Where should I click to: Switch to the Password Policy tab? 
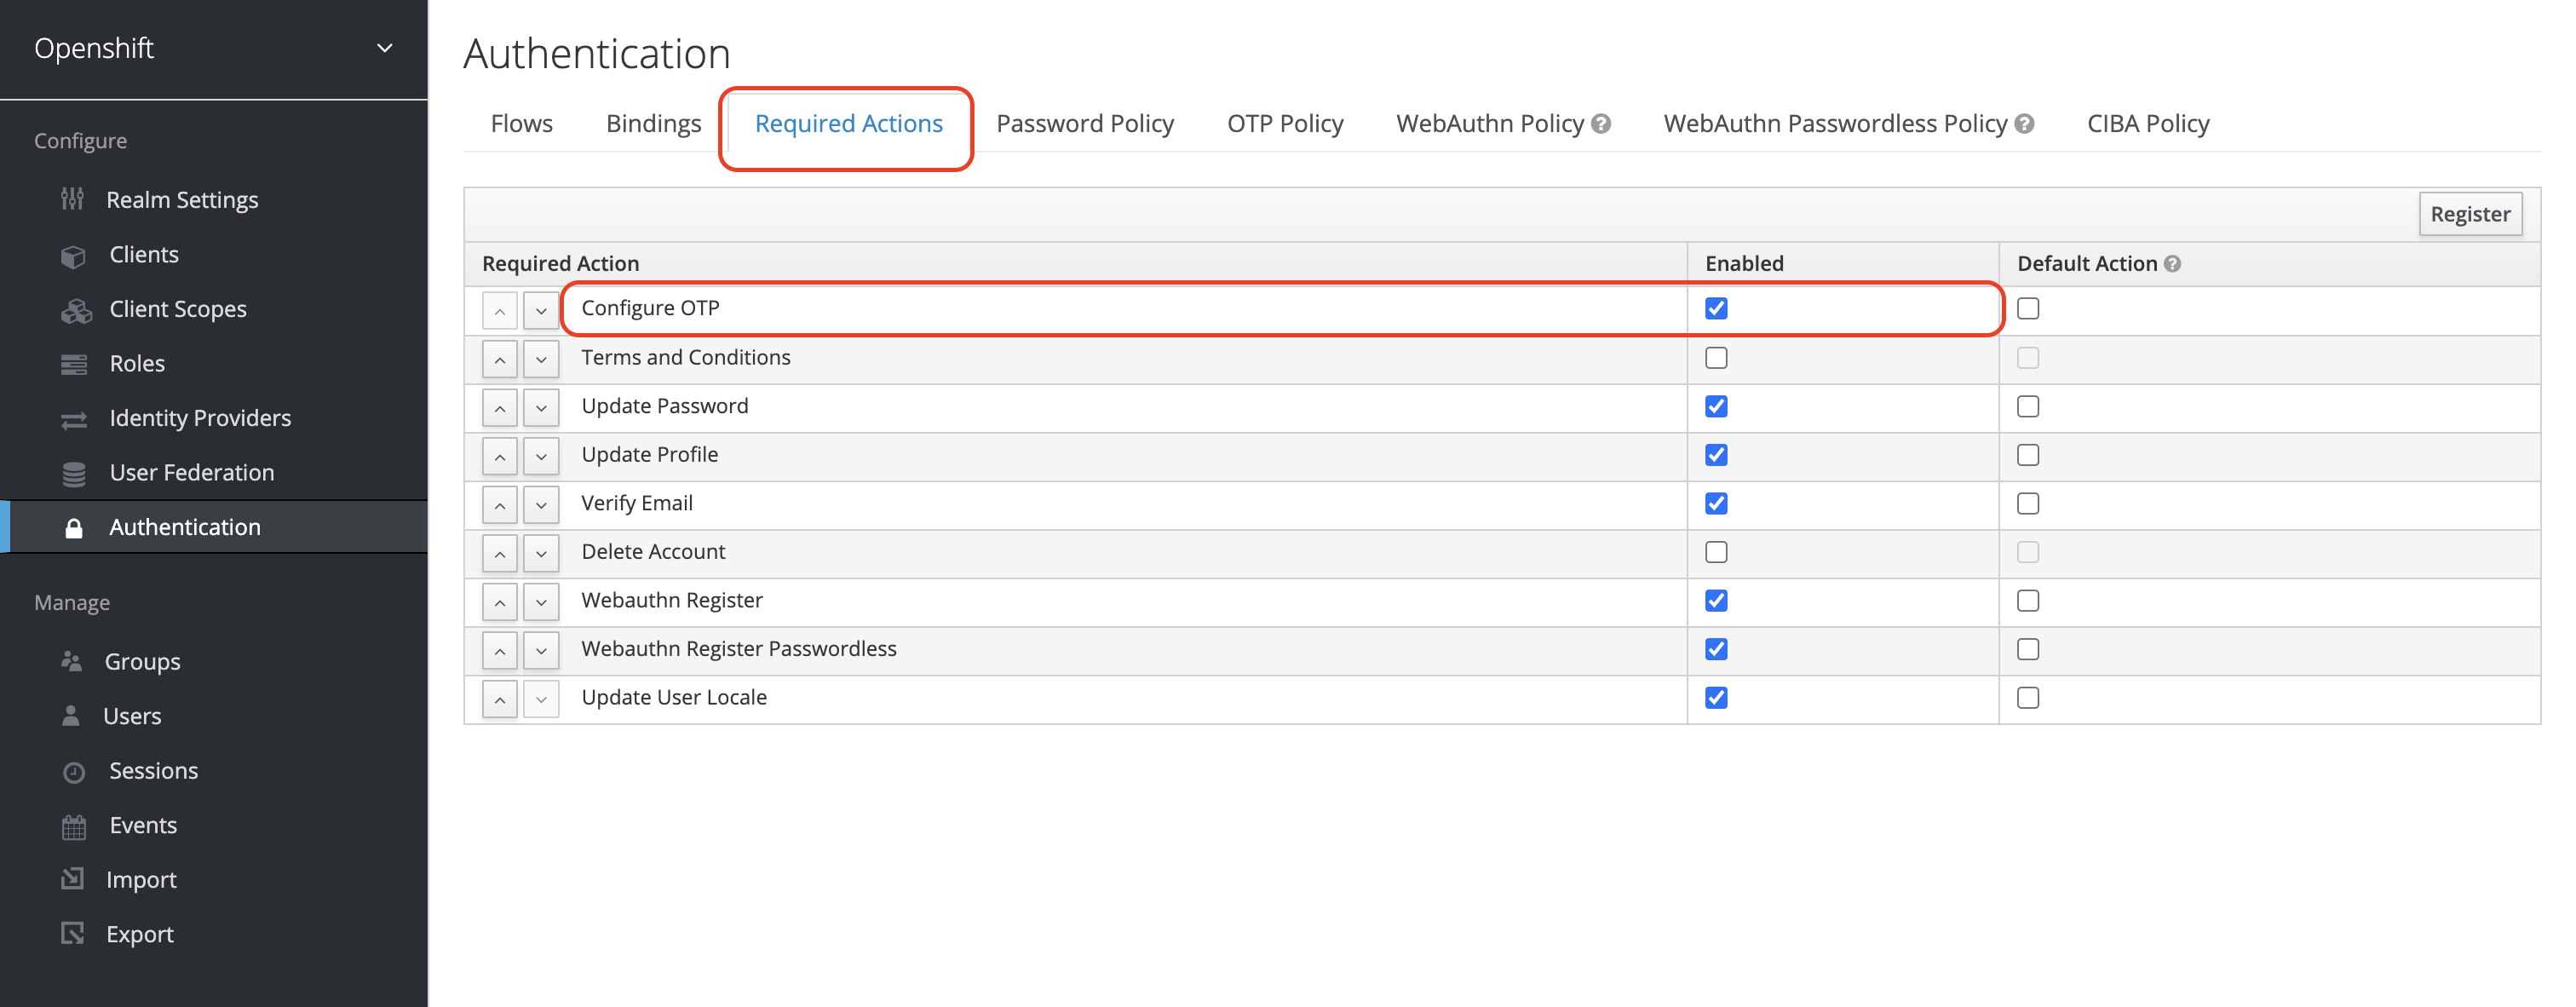[x=1083, y=122]
